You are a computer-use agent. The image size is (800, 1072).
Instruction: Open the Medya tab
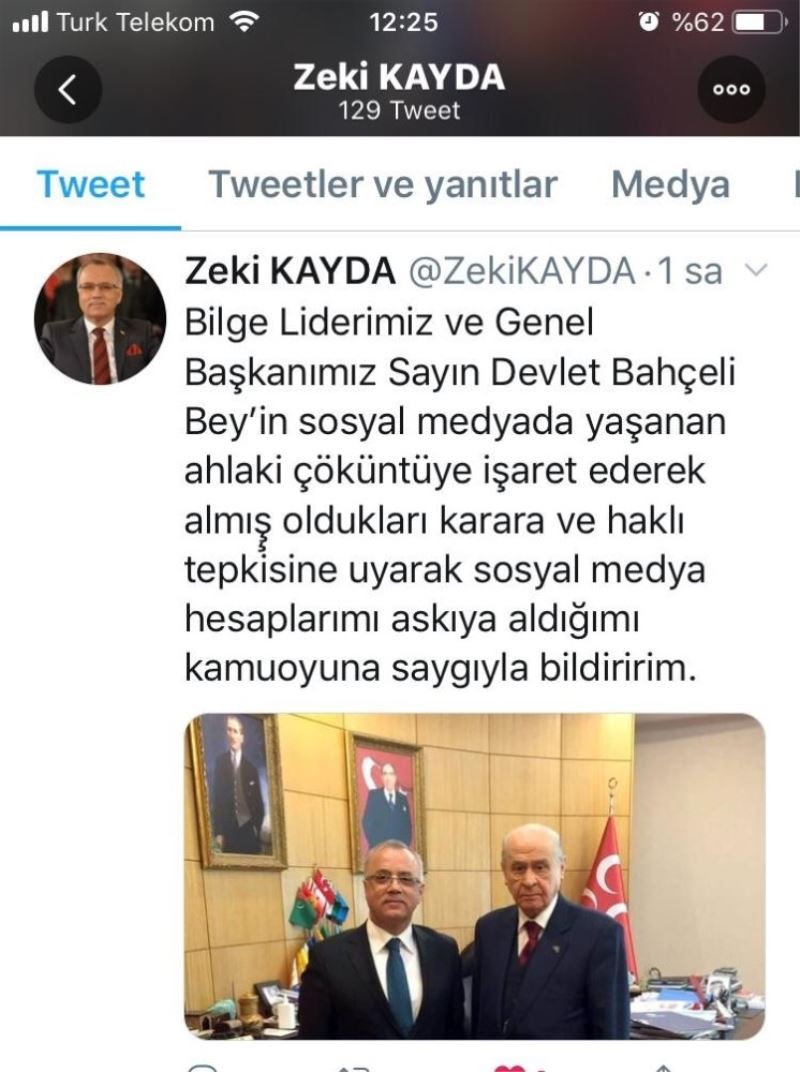[670, 185]
